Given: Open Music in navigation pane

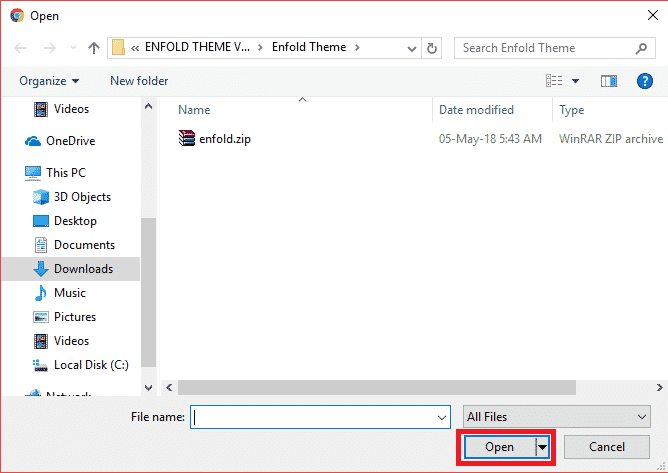Looking at the screenshot, I should tap(70, 293).
